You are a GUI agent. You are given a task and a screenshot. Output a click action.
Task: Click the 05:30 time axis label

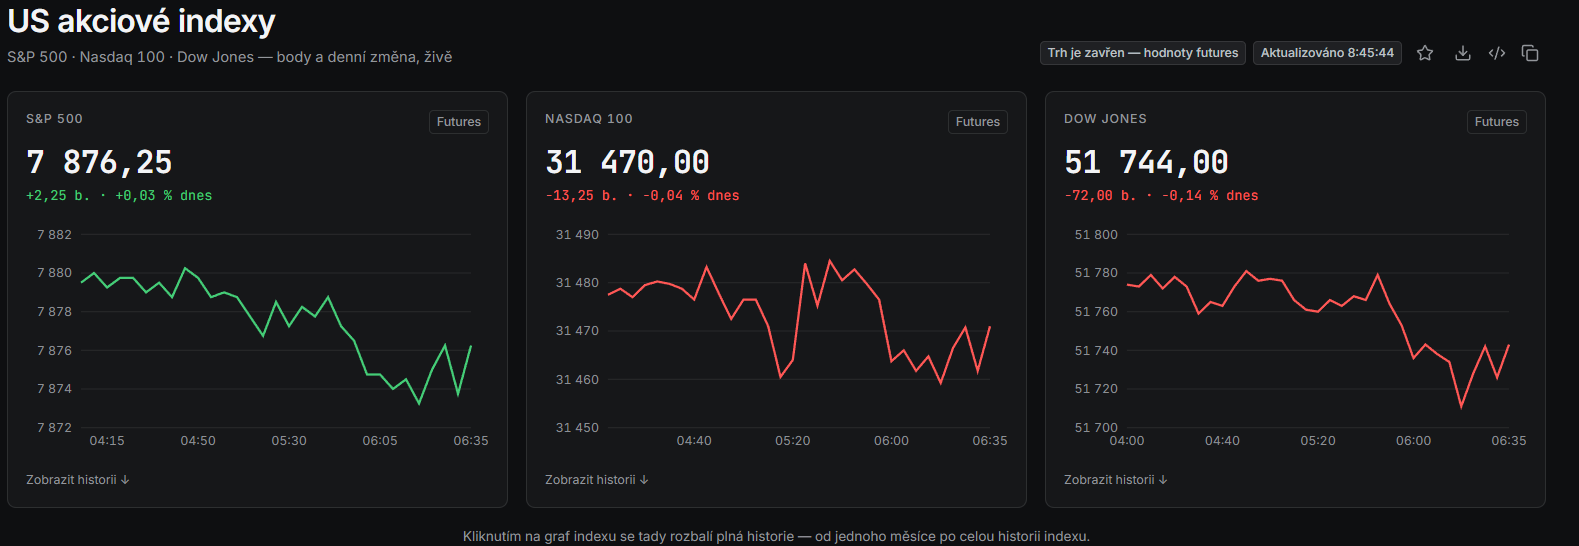coord(289,441)
